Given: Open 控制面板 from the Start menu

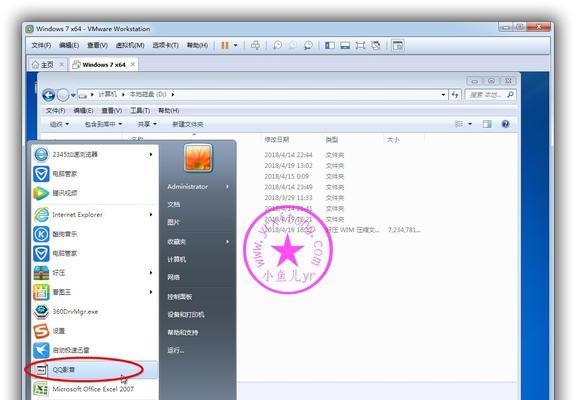Looking at the screenshot, I should [180, 296].
